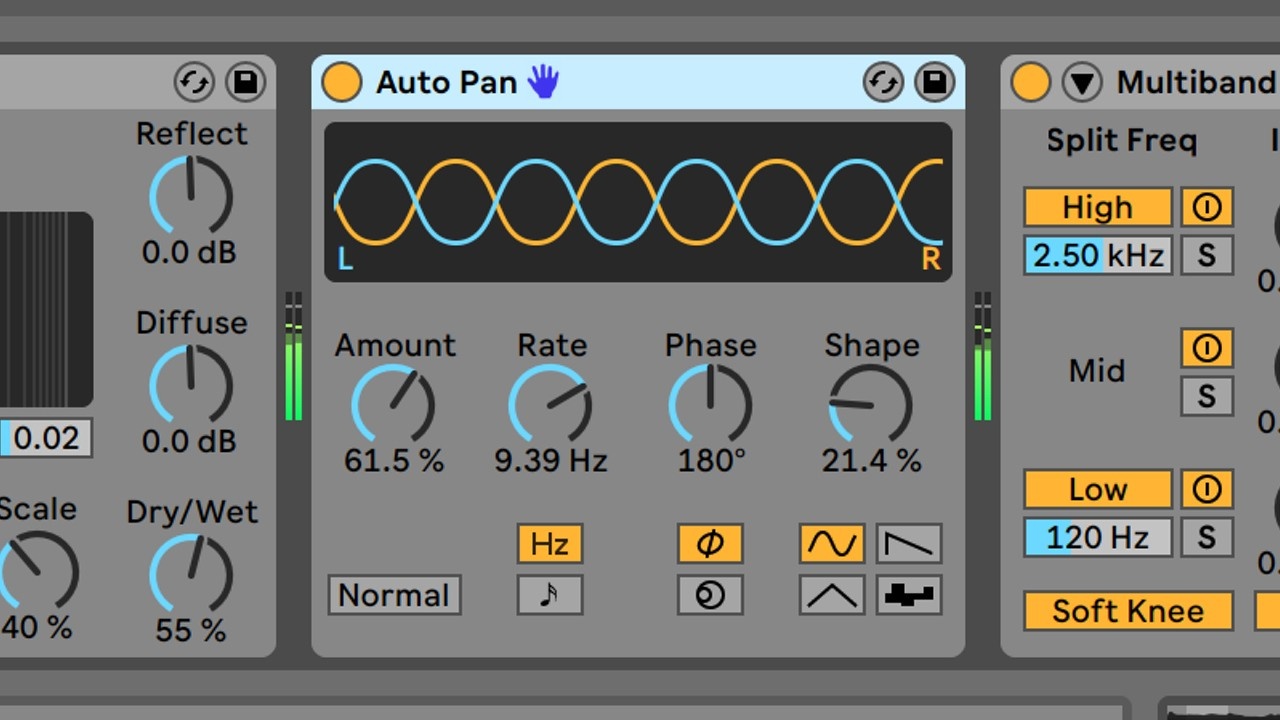Collapse the Multiband device with the triangle
The width and height of the screenshot is (1280, 720).
click(x=1082, y=82)
